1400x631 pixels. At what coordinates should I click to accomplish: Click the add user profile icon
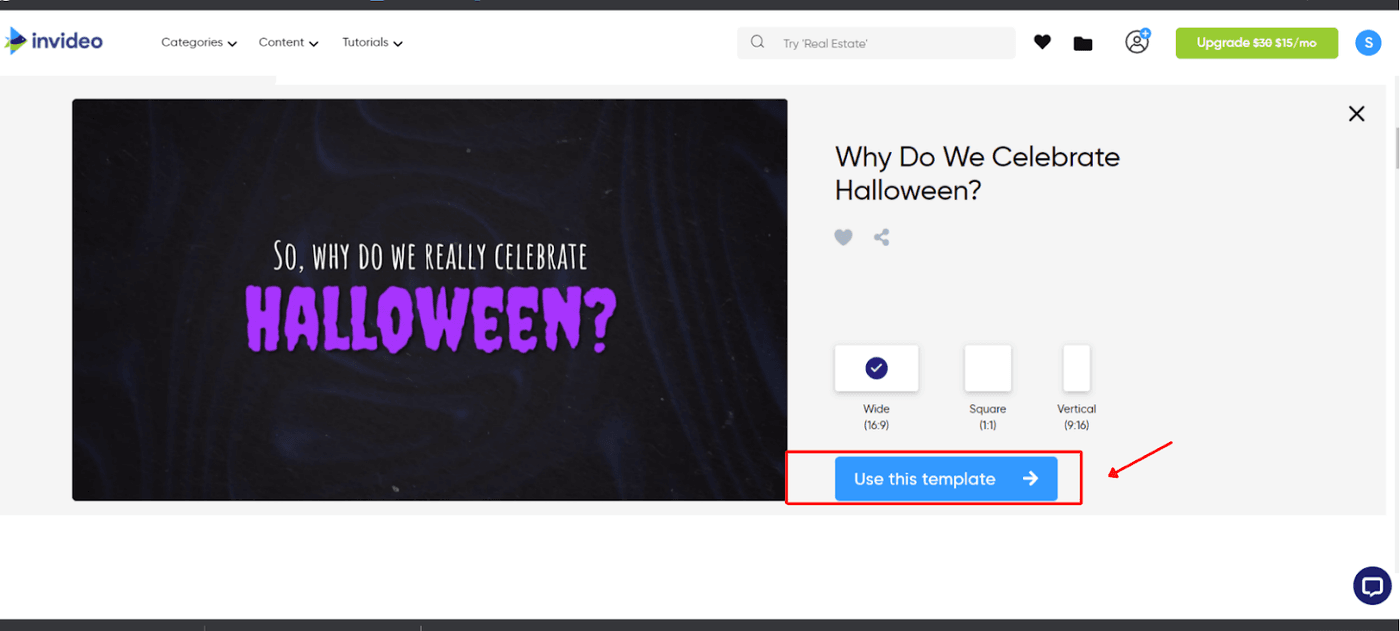[1137, 42]
